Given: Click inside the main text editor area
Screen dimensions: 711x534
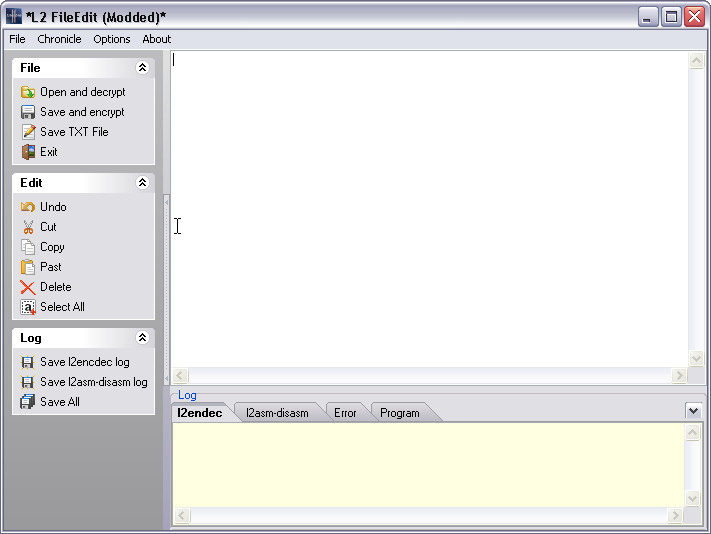Looking at the screenshot, I should click(x=429, y=209).
